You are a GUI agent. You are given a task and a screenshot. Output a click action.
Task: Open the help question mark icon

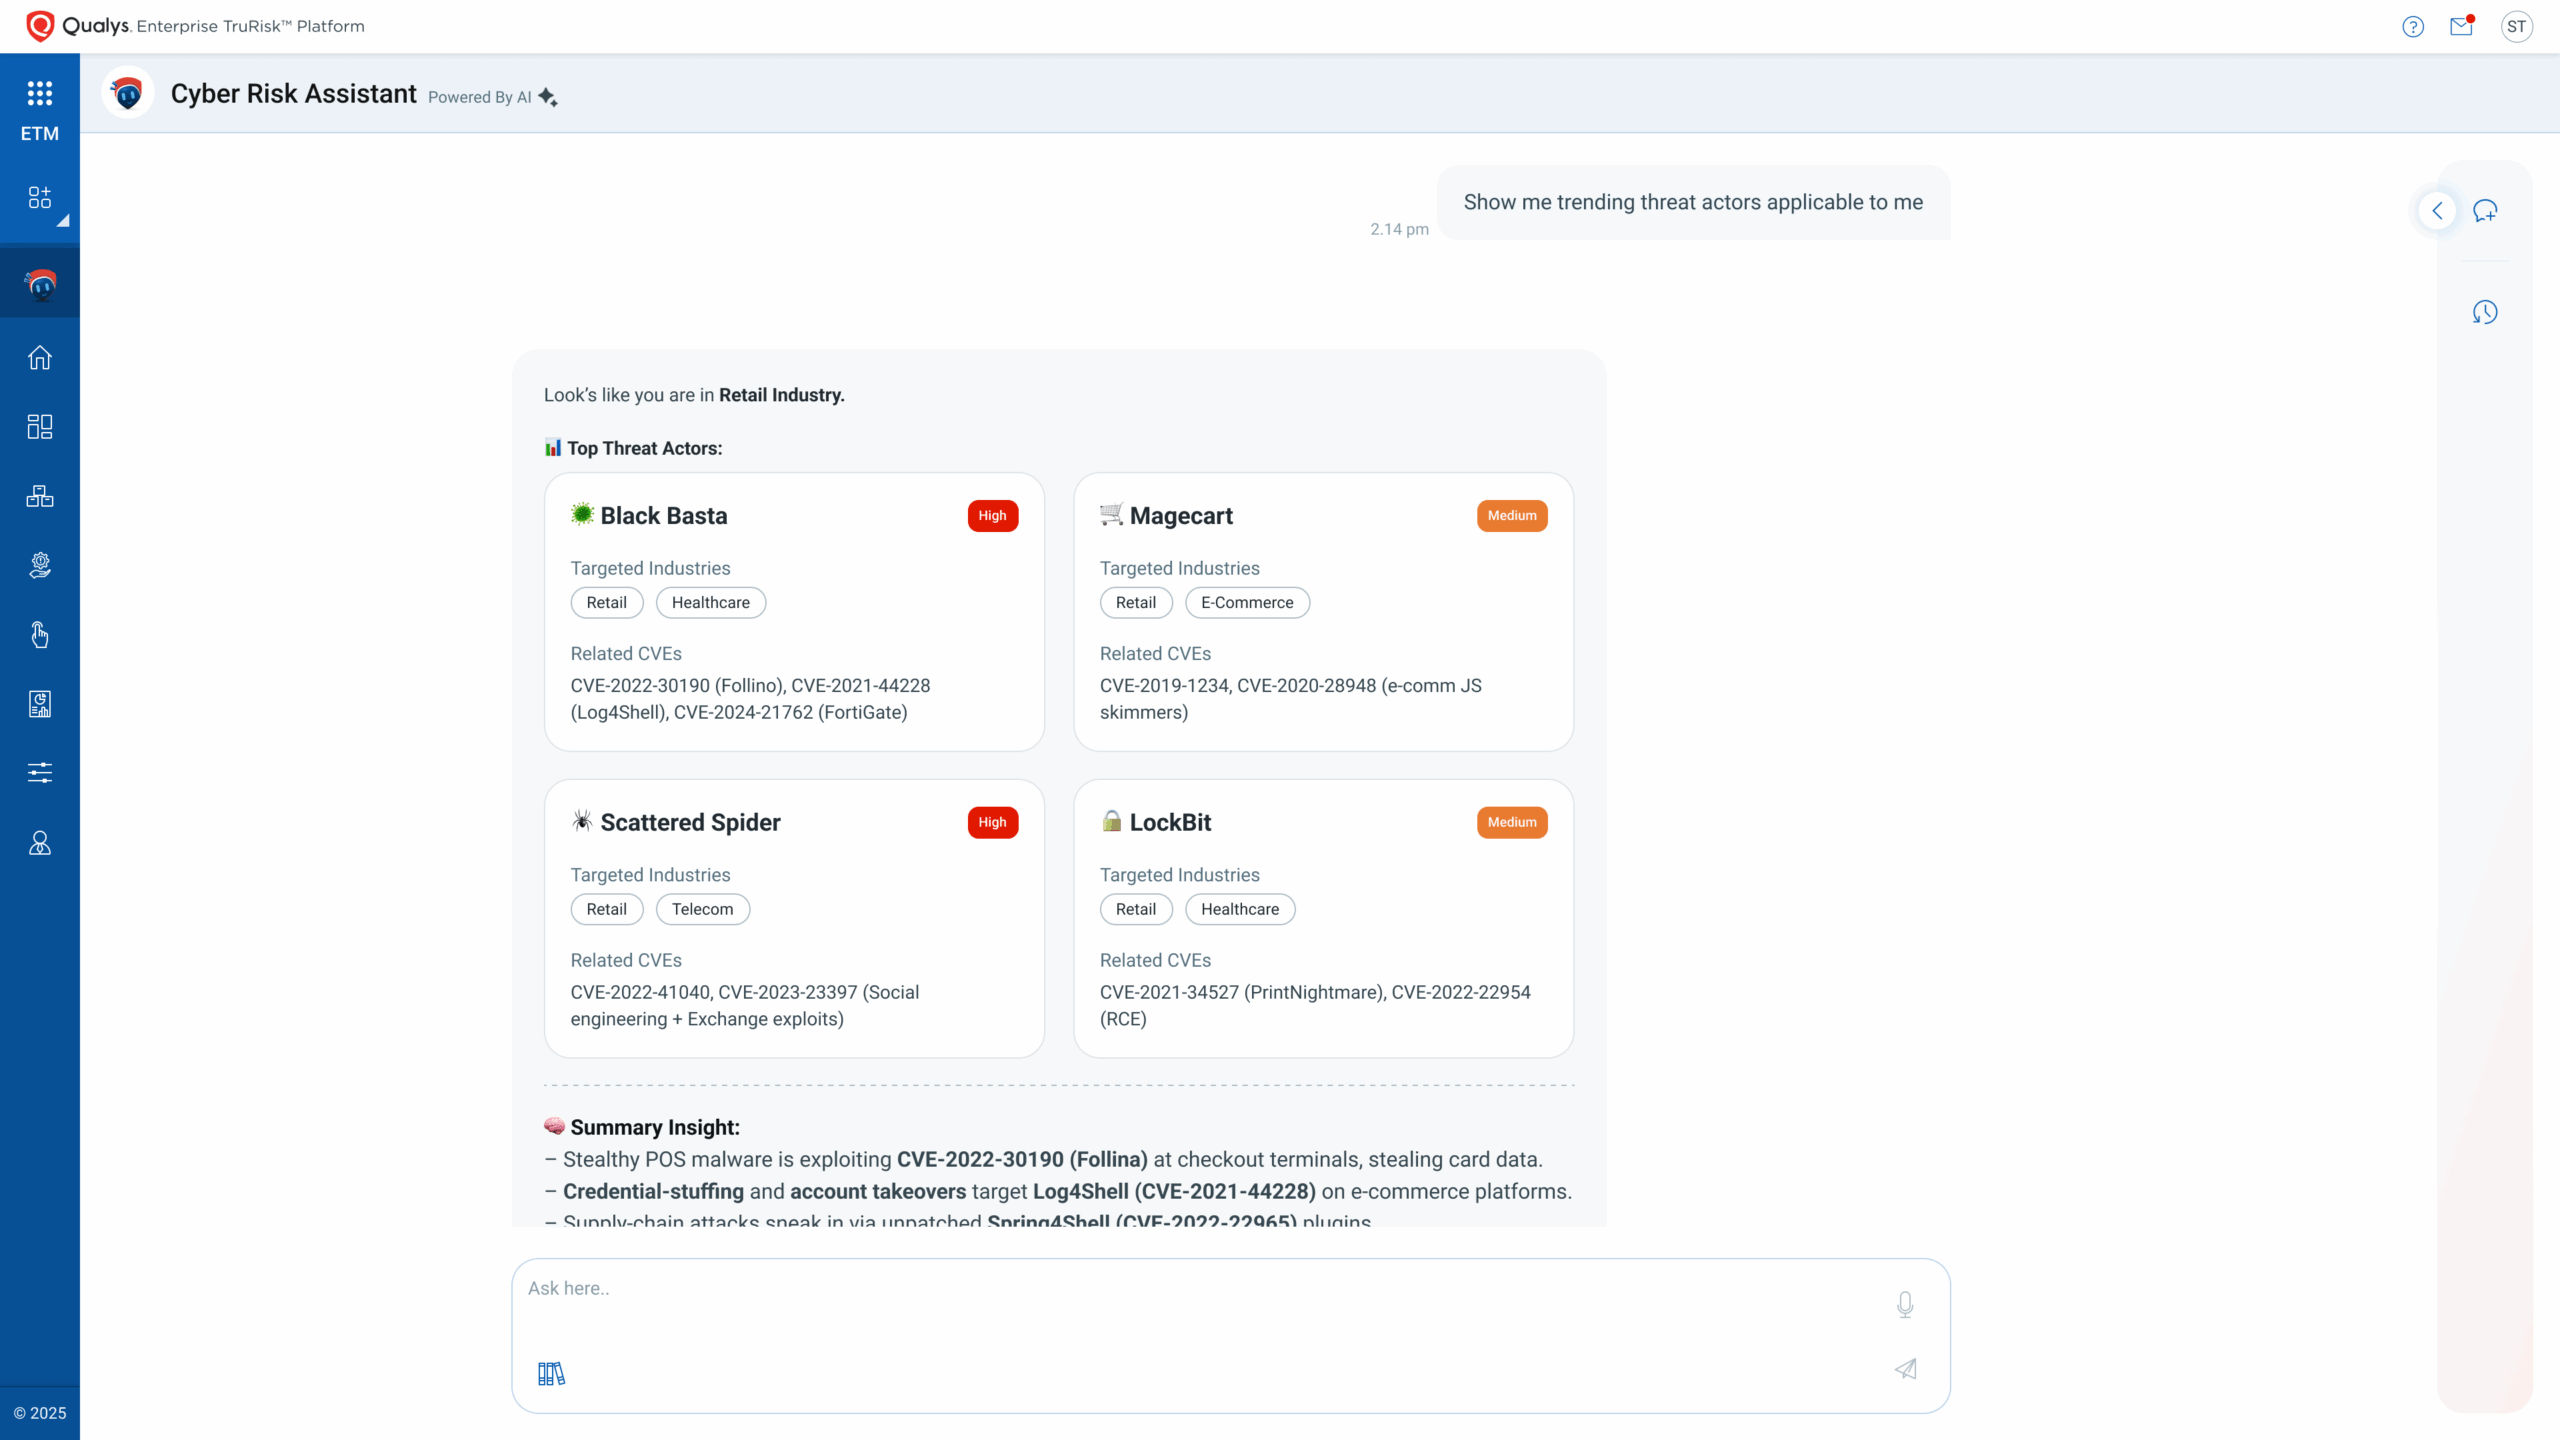pos(2413,27)
